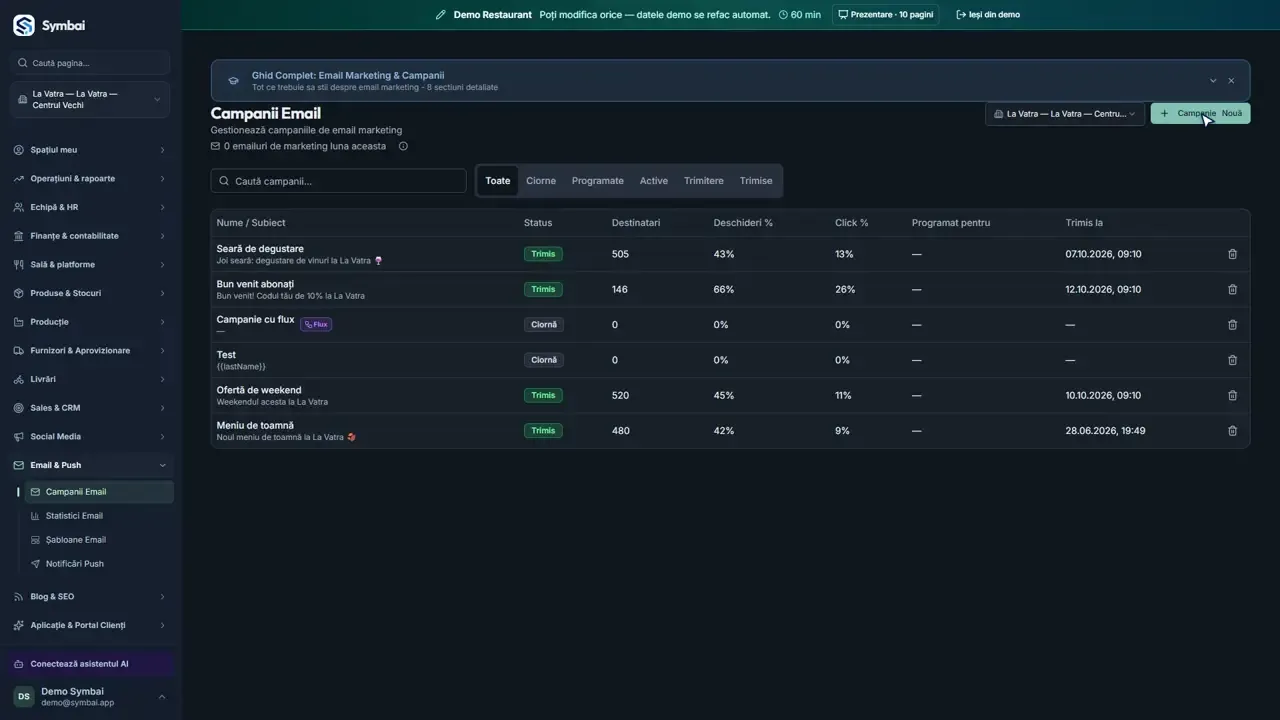The height and width of the screenshot is (720, 1280).
Task: Focus the Caută pagina sidebar search
Action: (x=90, y=63)
